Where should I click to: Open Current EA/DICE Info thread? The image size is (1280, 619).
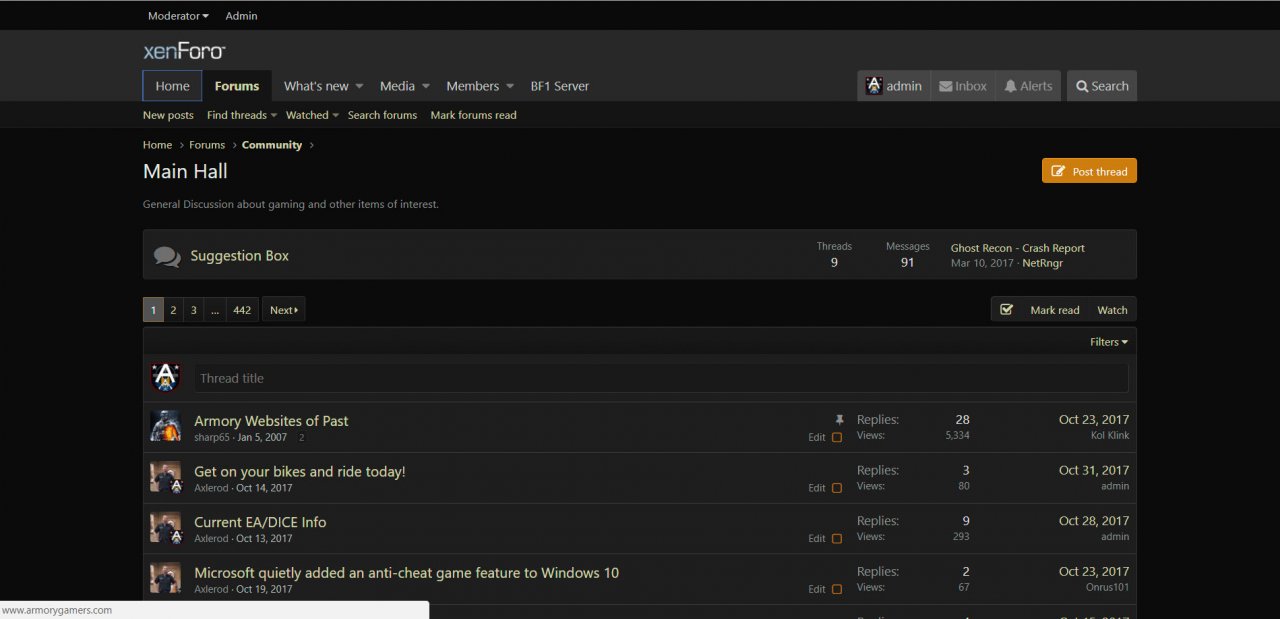[260, 522]
